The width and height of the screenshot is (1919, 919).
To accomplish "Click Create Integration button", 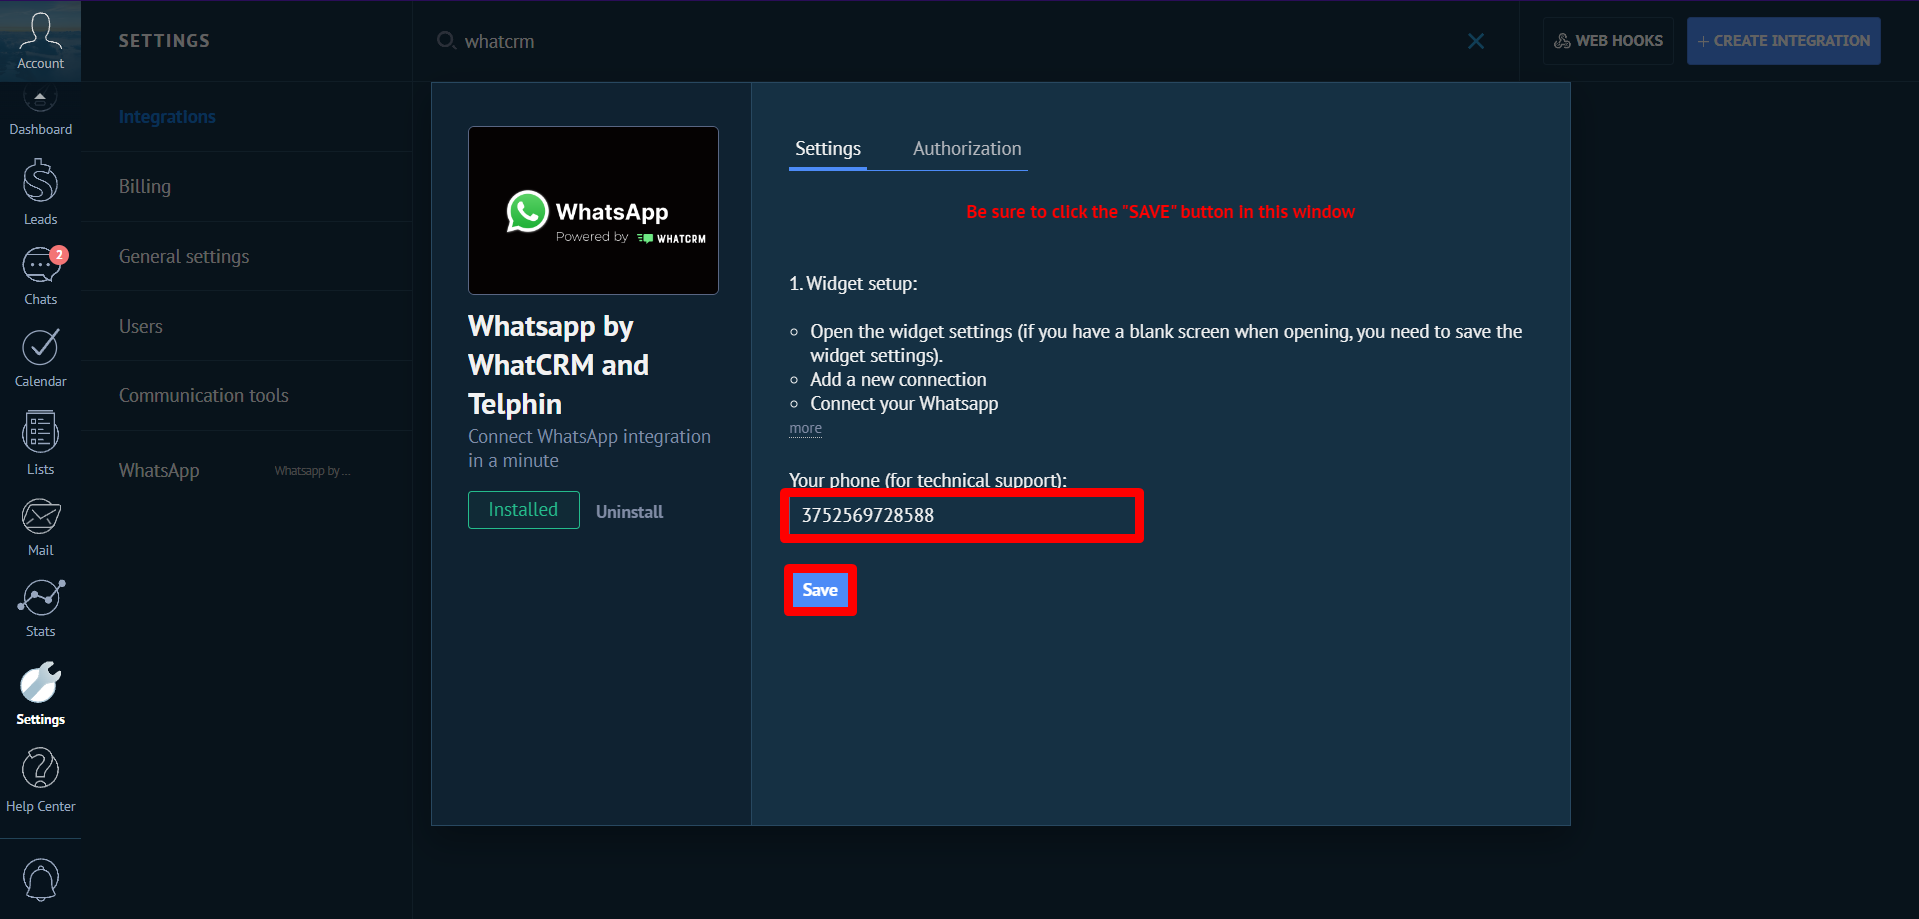I will point(1783,41).
